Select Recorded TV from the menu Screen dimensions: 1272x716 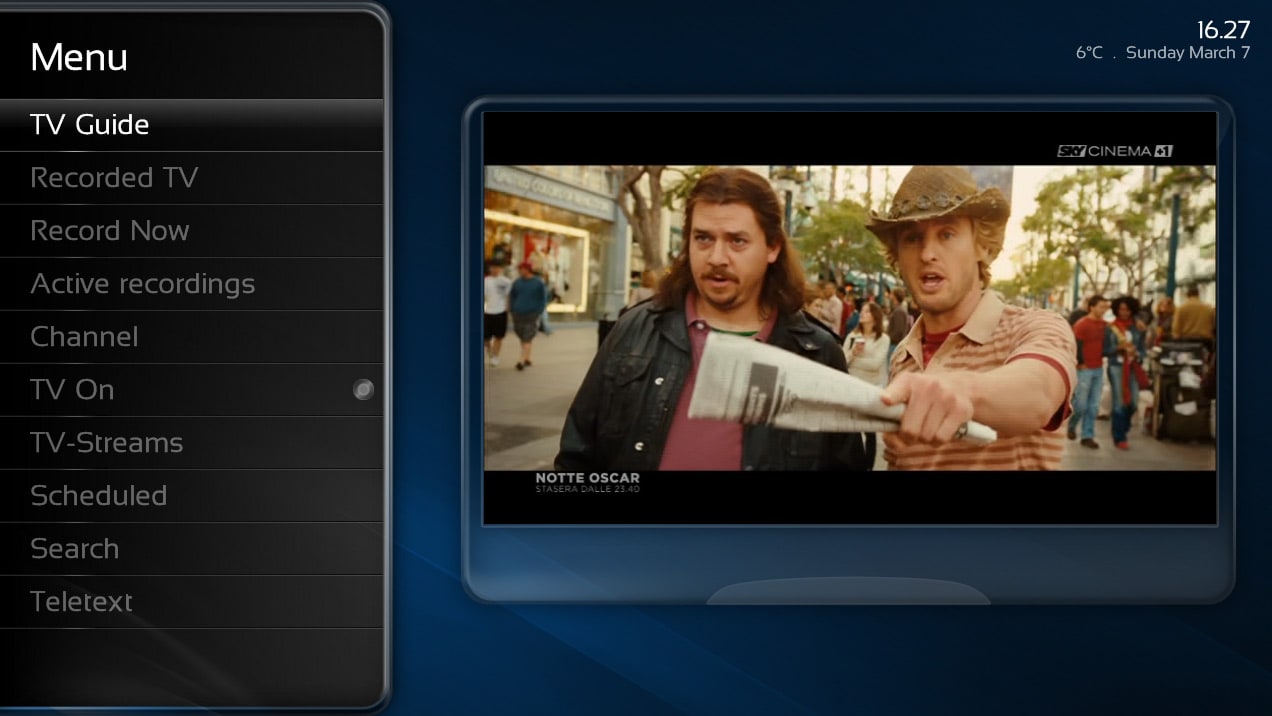pos(114,178)
